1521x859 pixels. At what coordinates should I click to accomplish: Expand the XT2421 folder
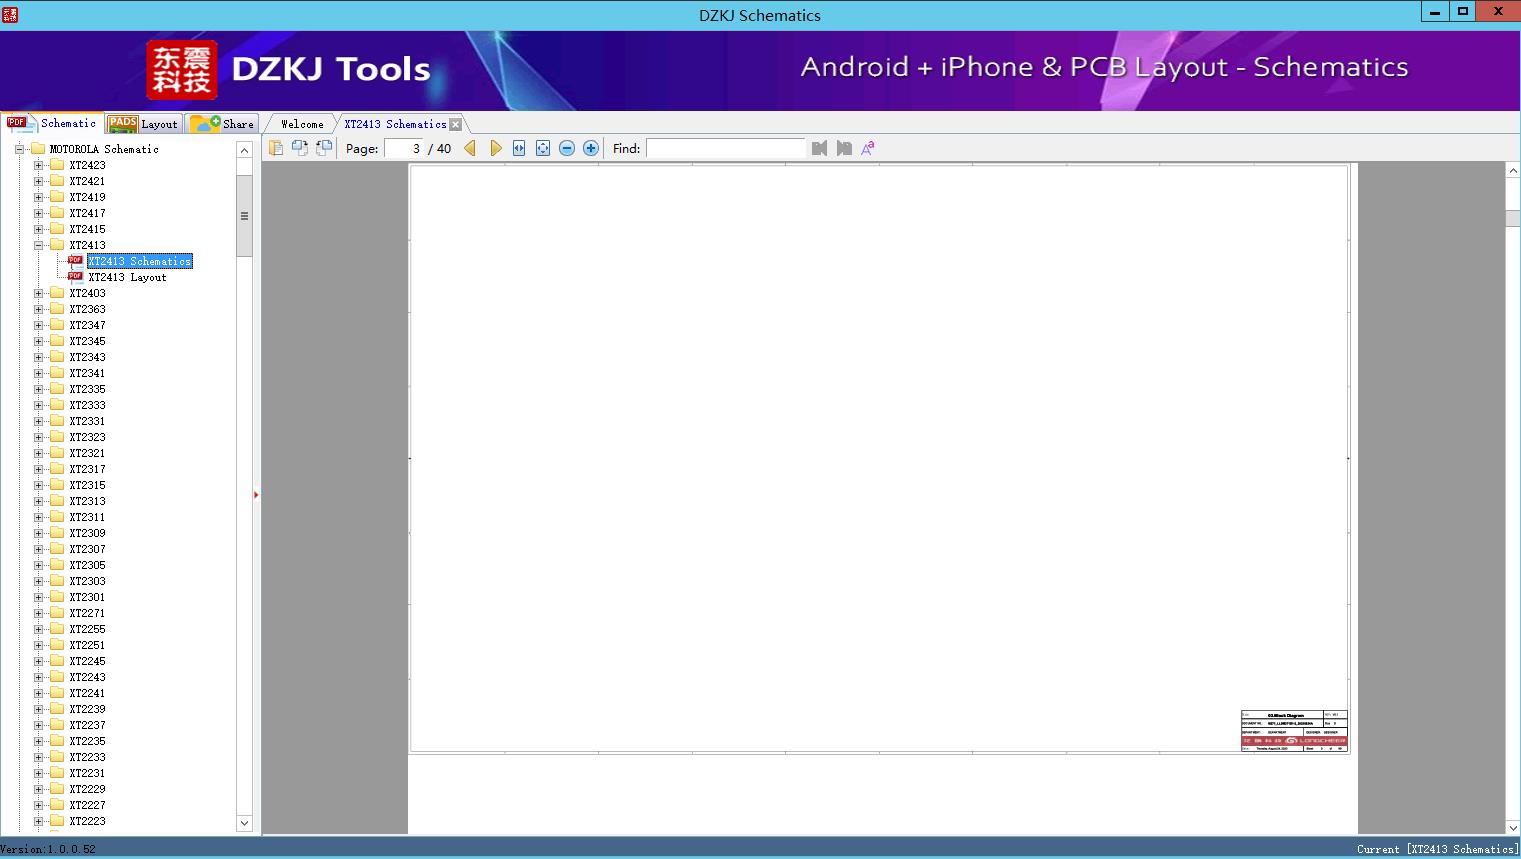tap(38, 181)
